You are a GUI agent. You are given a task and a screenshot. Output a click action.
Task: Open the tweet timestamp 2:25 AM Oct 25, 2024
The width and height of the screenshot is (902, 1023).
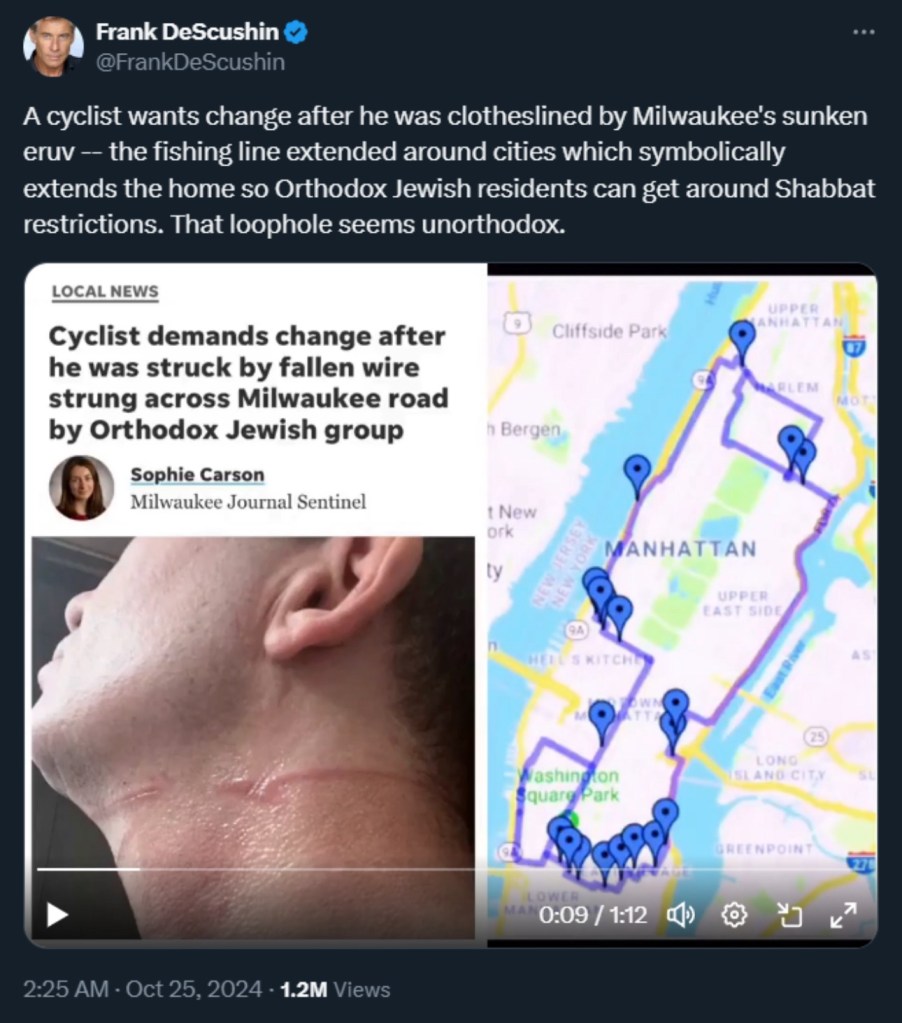point(142,989)
